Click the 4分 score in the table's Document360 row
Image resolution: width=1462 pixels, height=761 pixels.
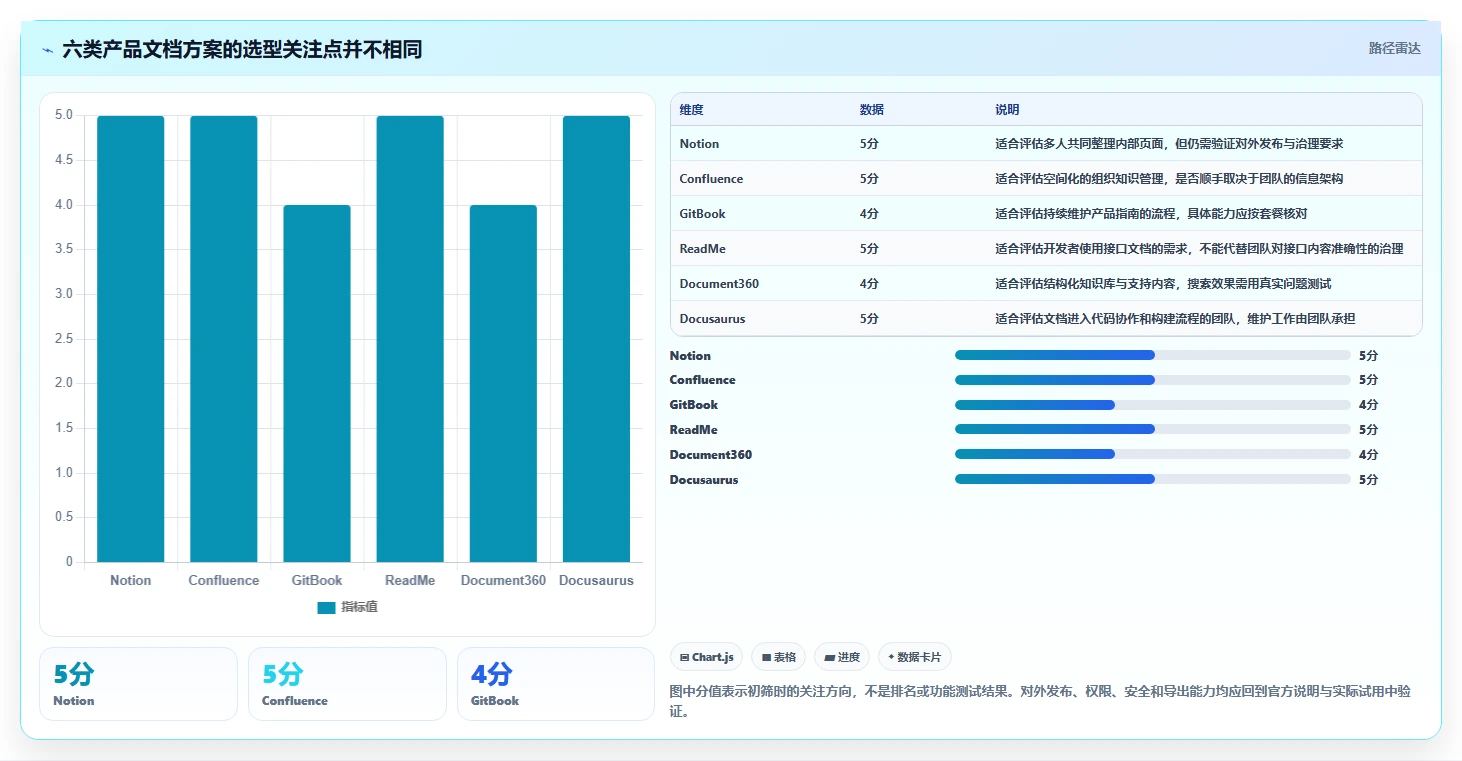(869, 284)
